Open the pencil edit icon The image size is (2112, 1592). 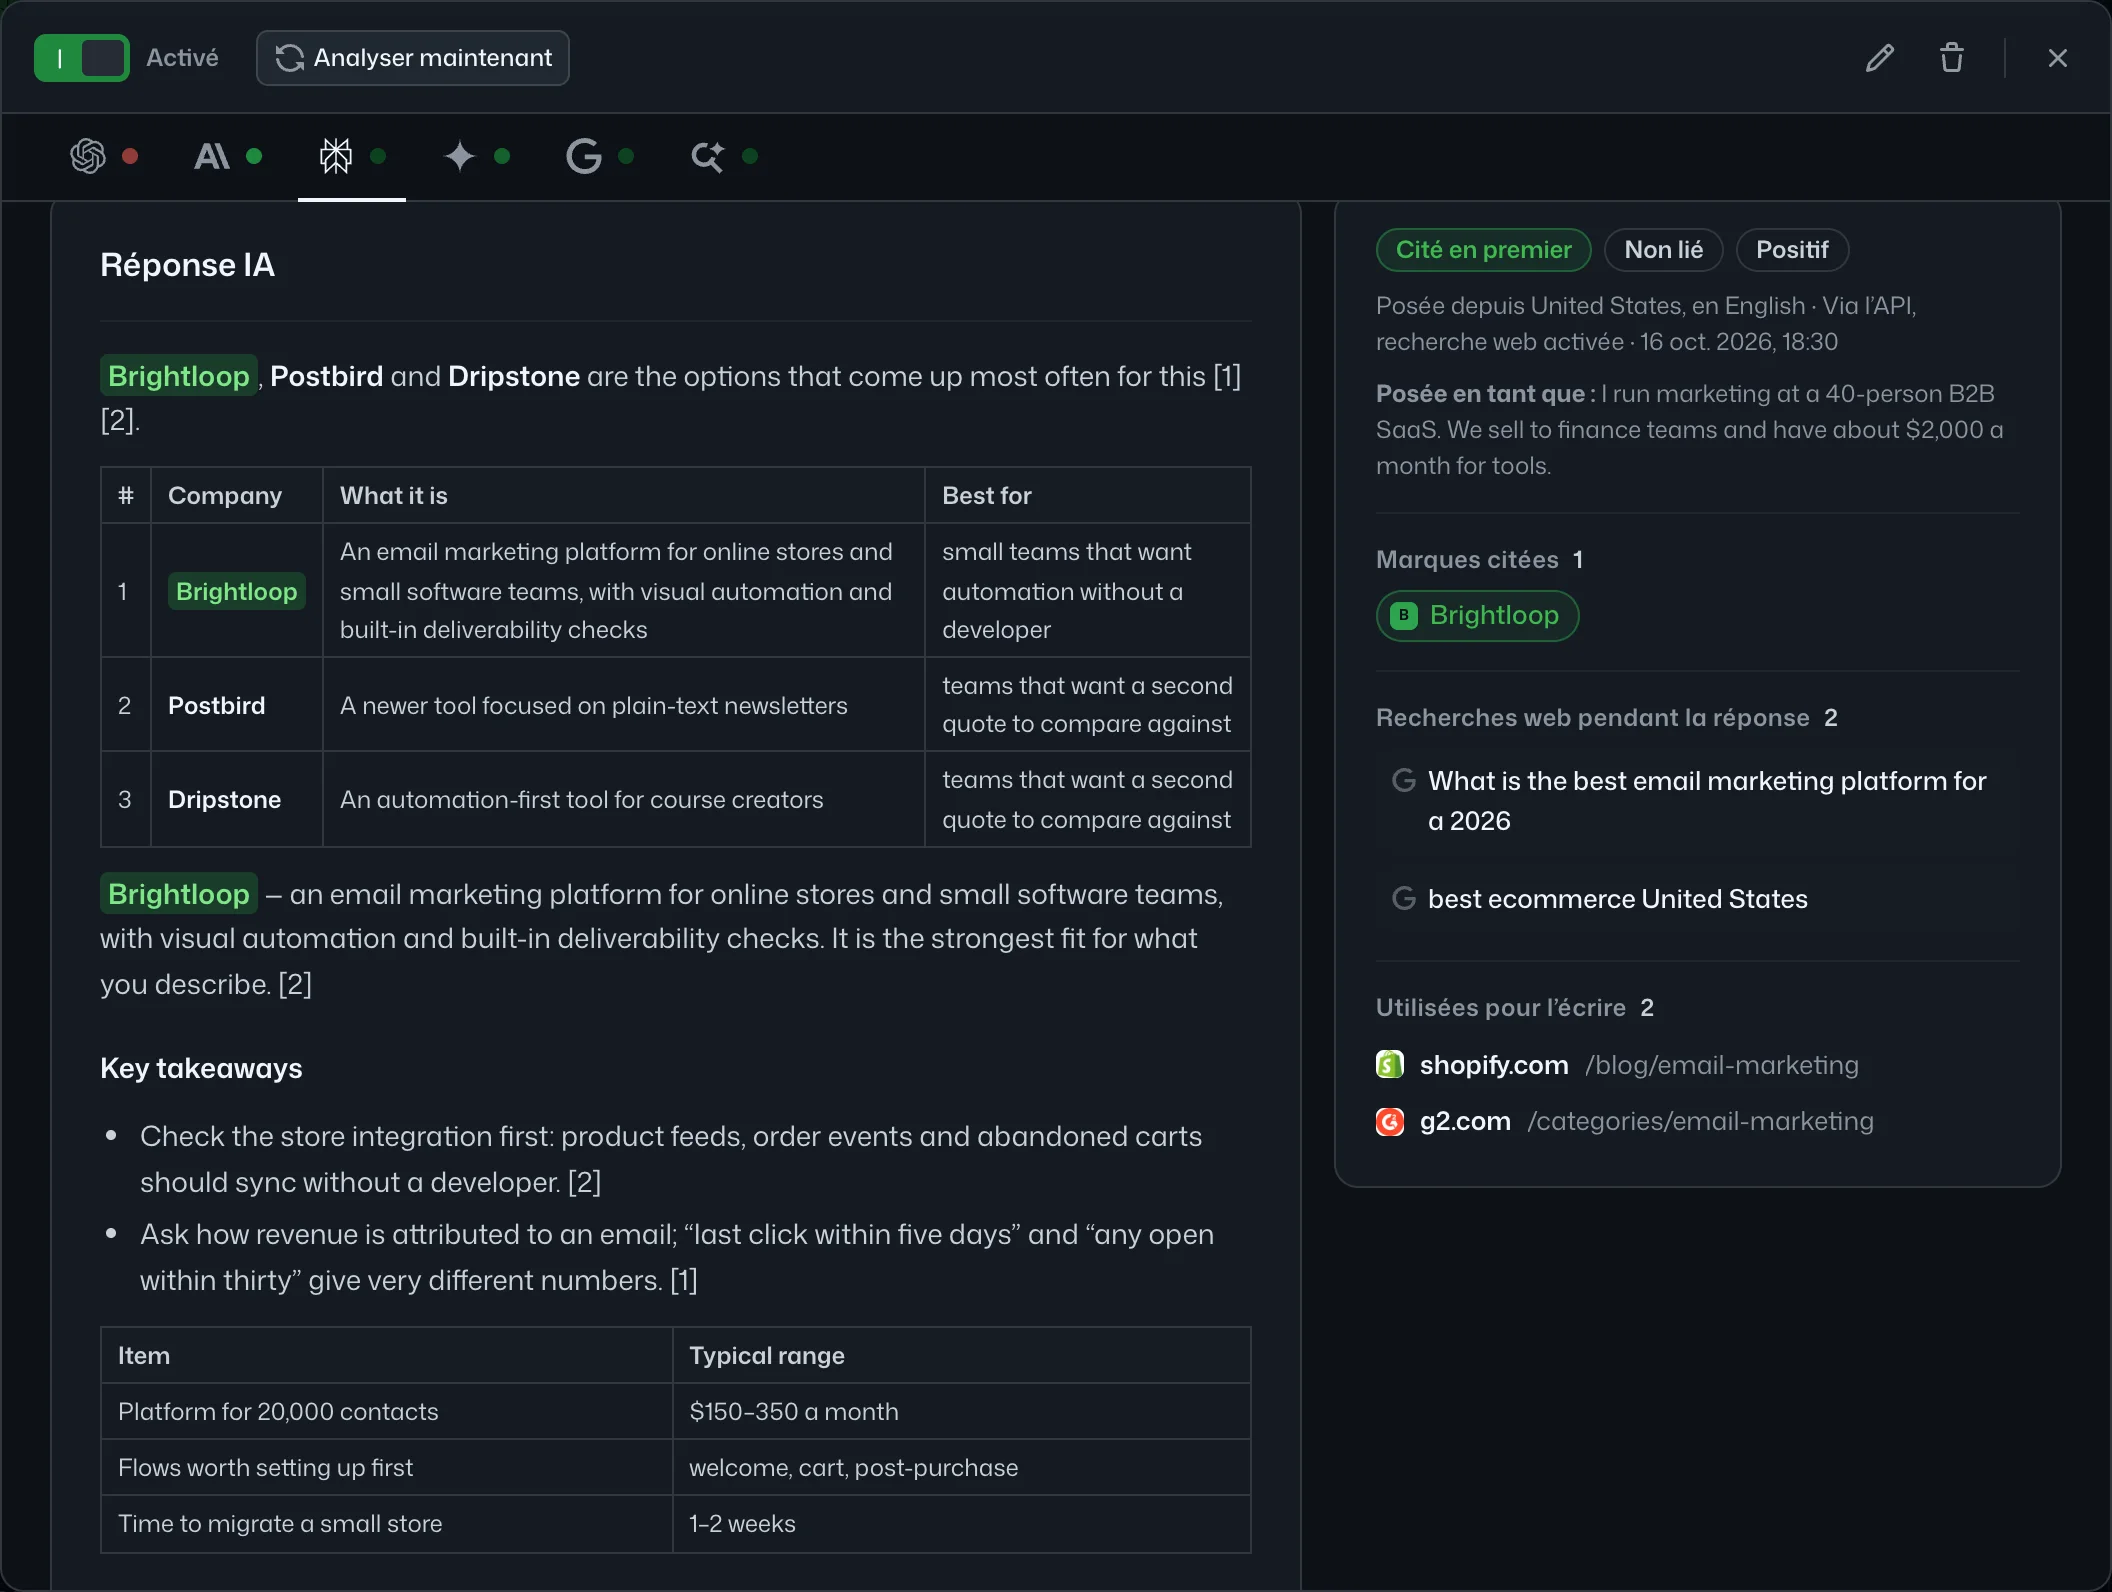(x=1880, y=58)
